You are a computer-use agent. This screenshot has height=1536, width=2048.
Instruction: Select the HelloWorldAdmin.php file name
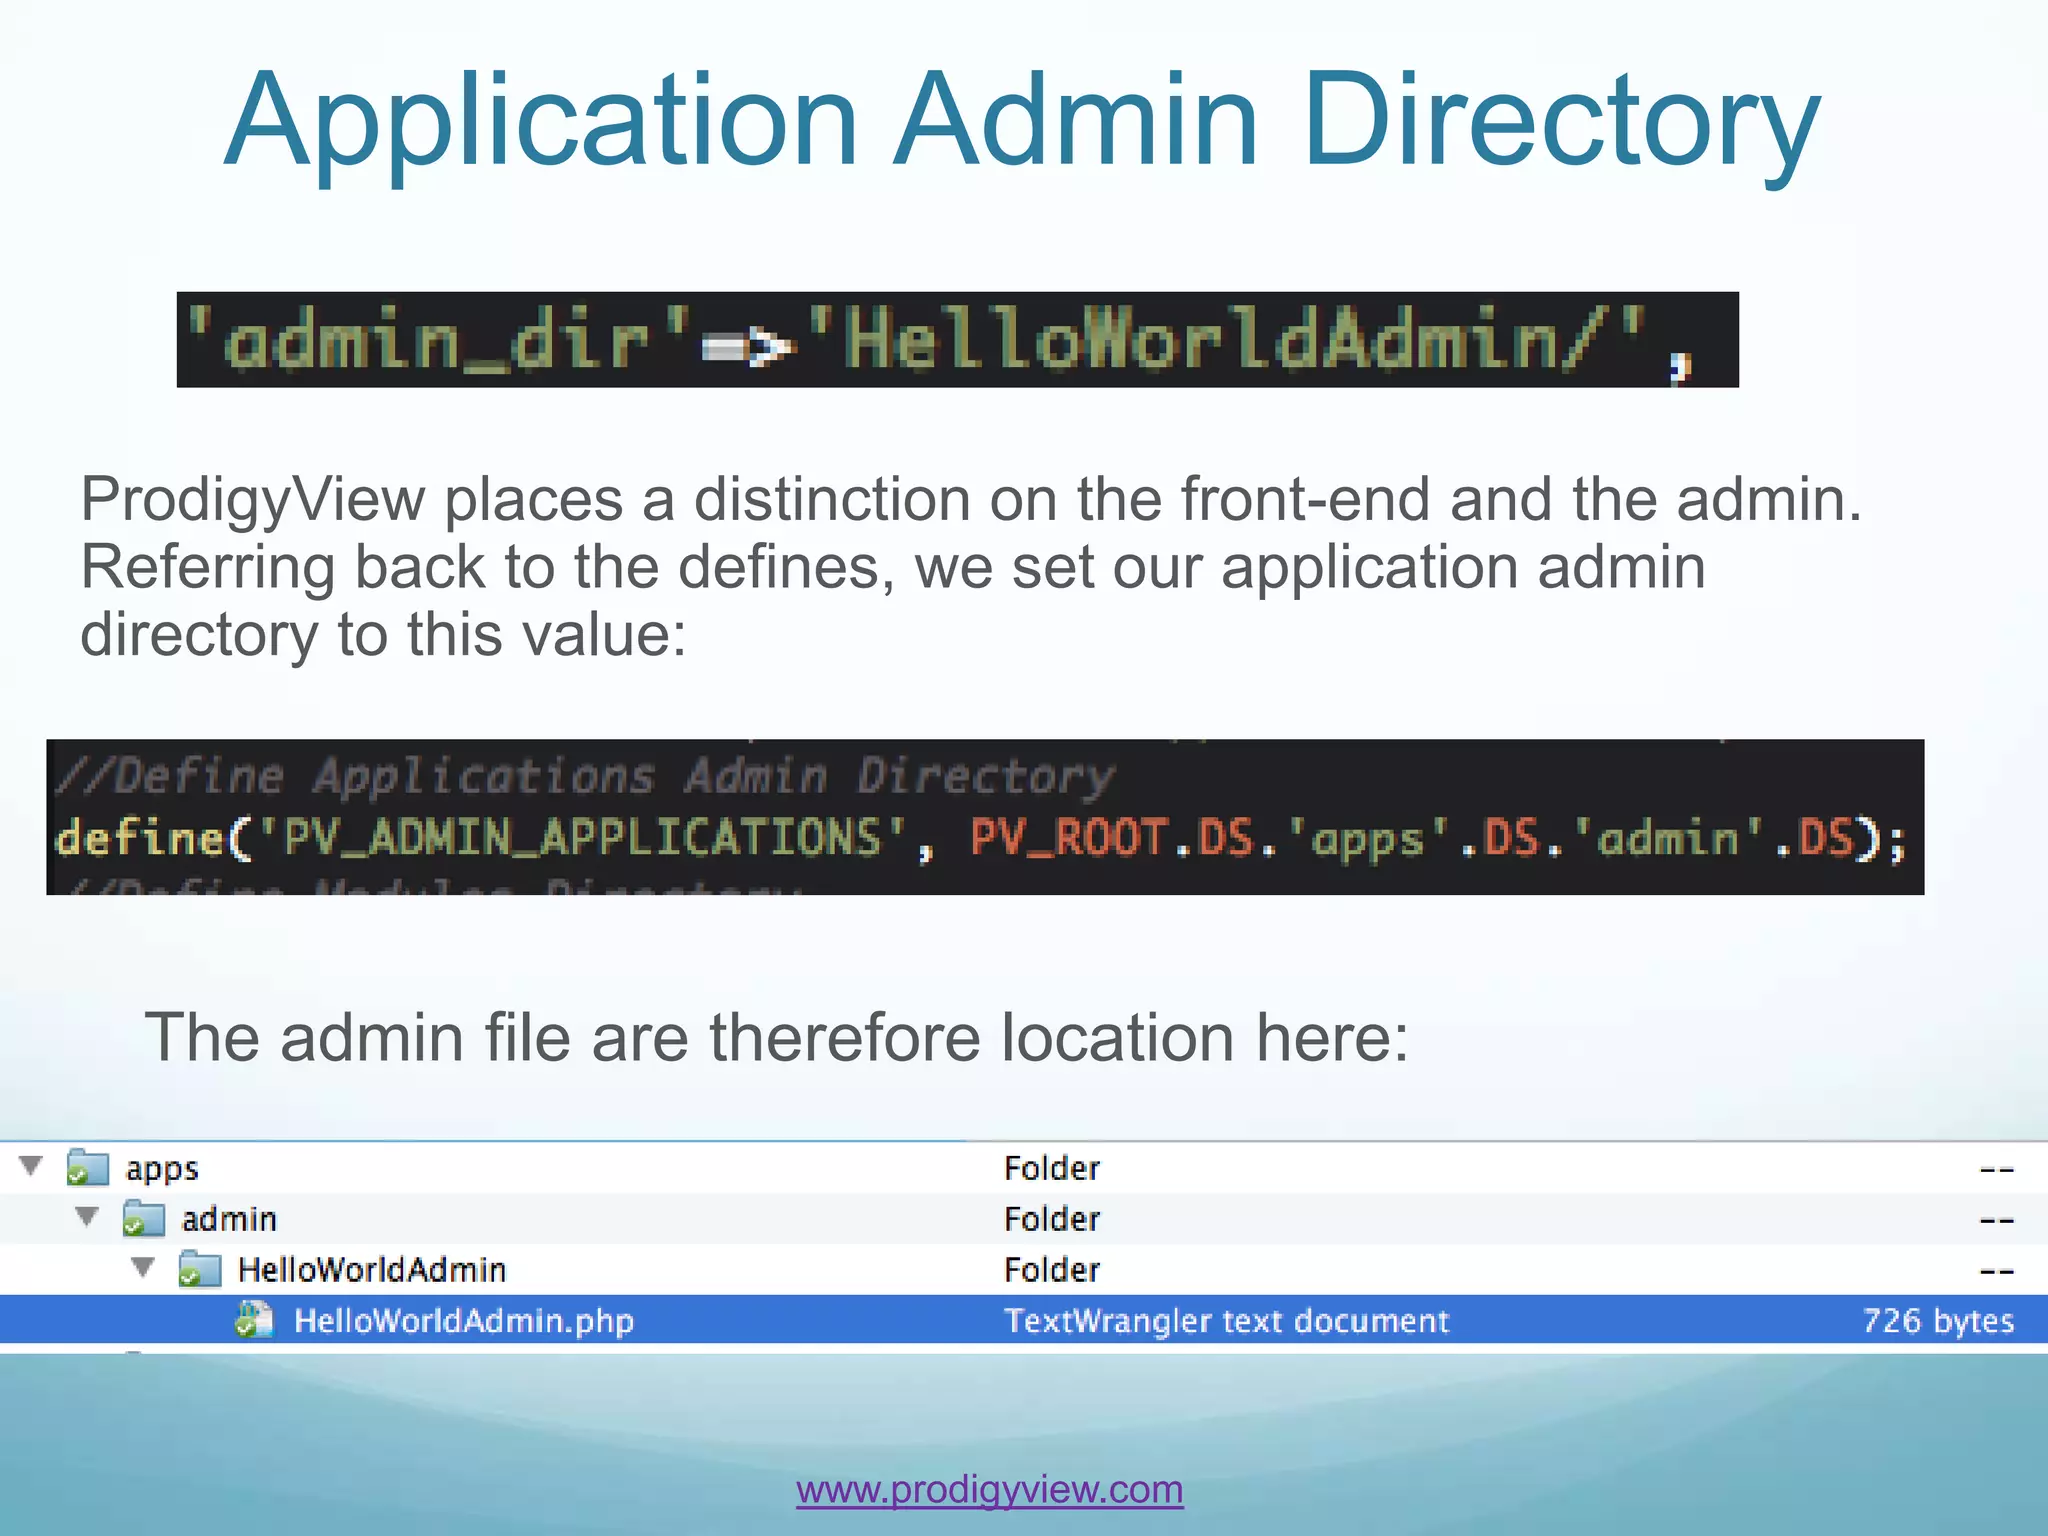click(464, 1321)
